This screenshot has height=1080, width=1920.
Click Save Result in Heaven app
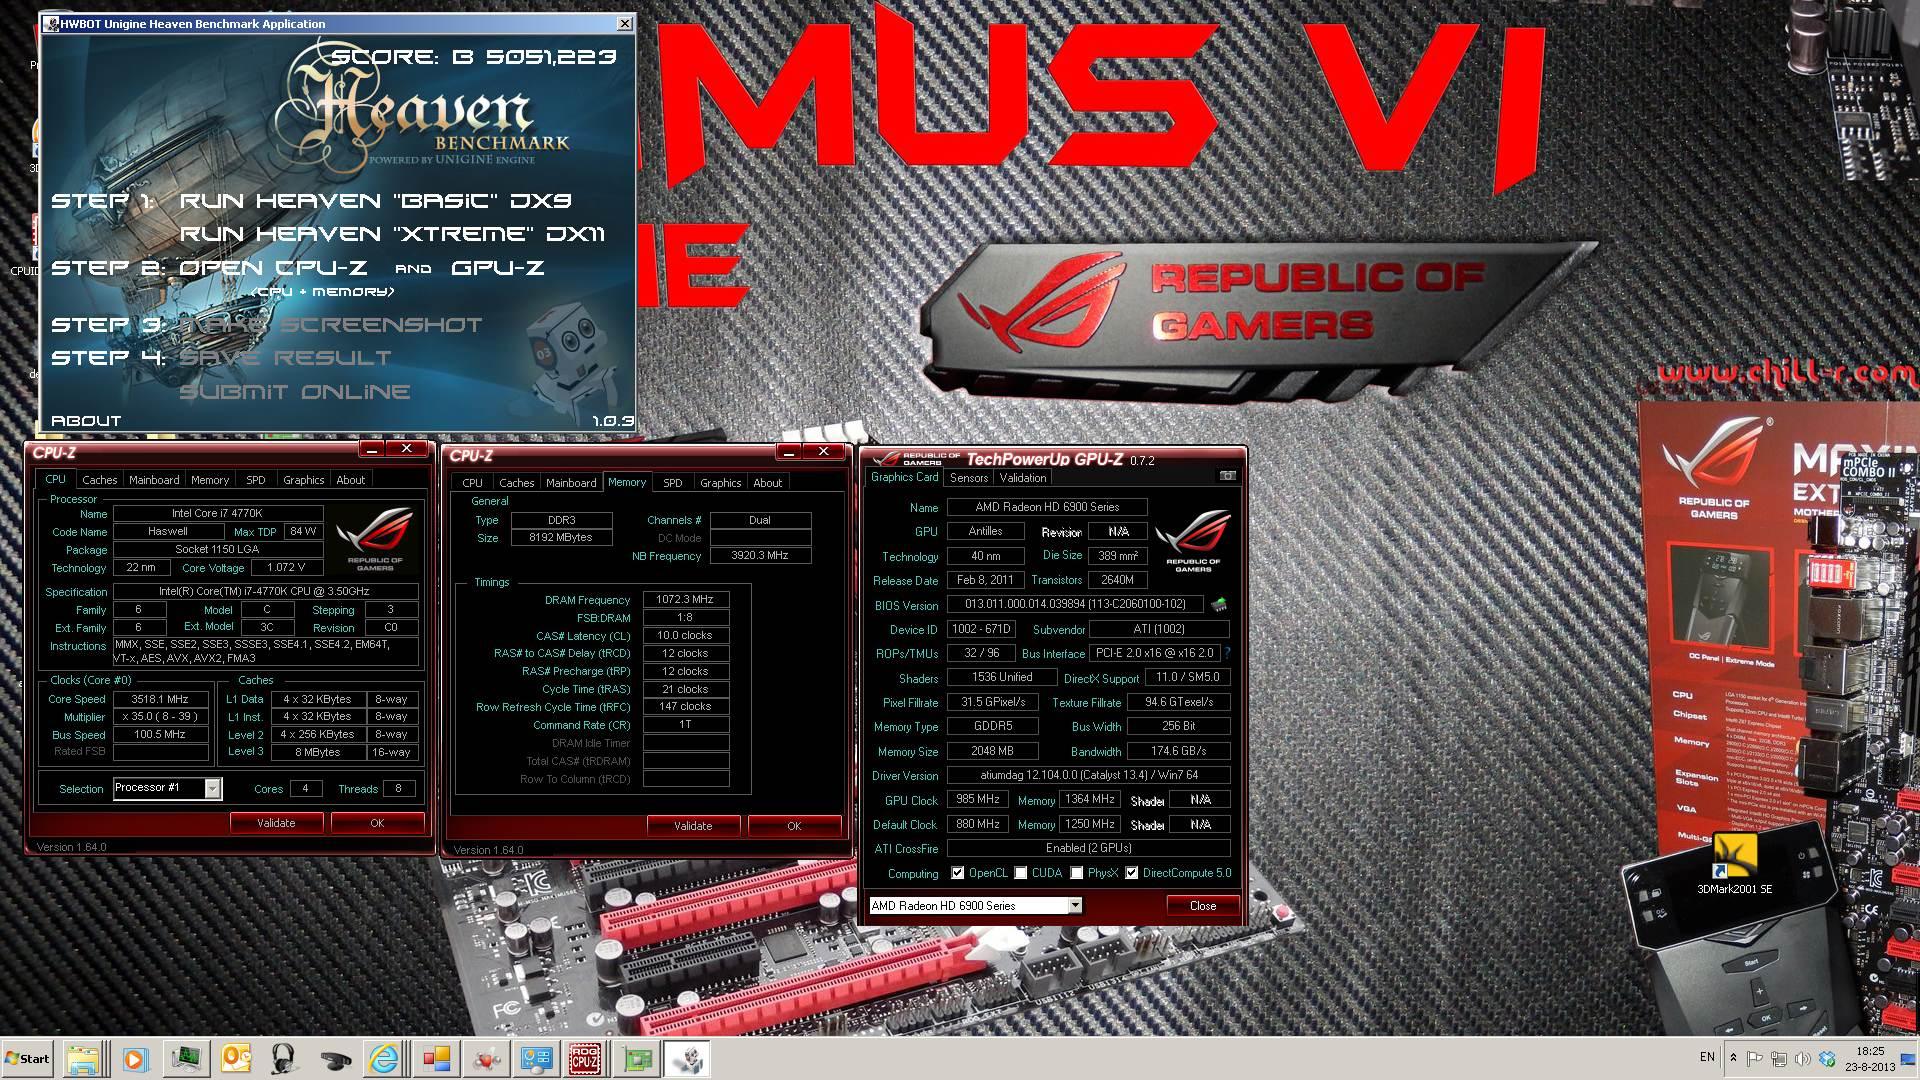point(286,358)
